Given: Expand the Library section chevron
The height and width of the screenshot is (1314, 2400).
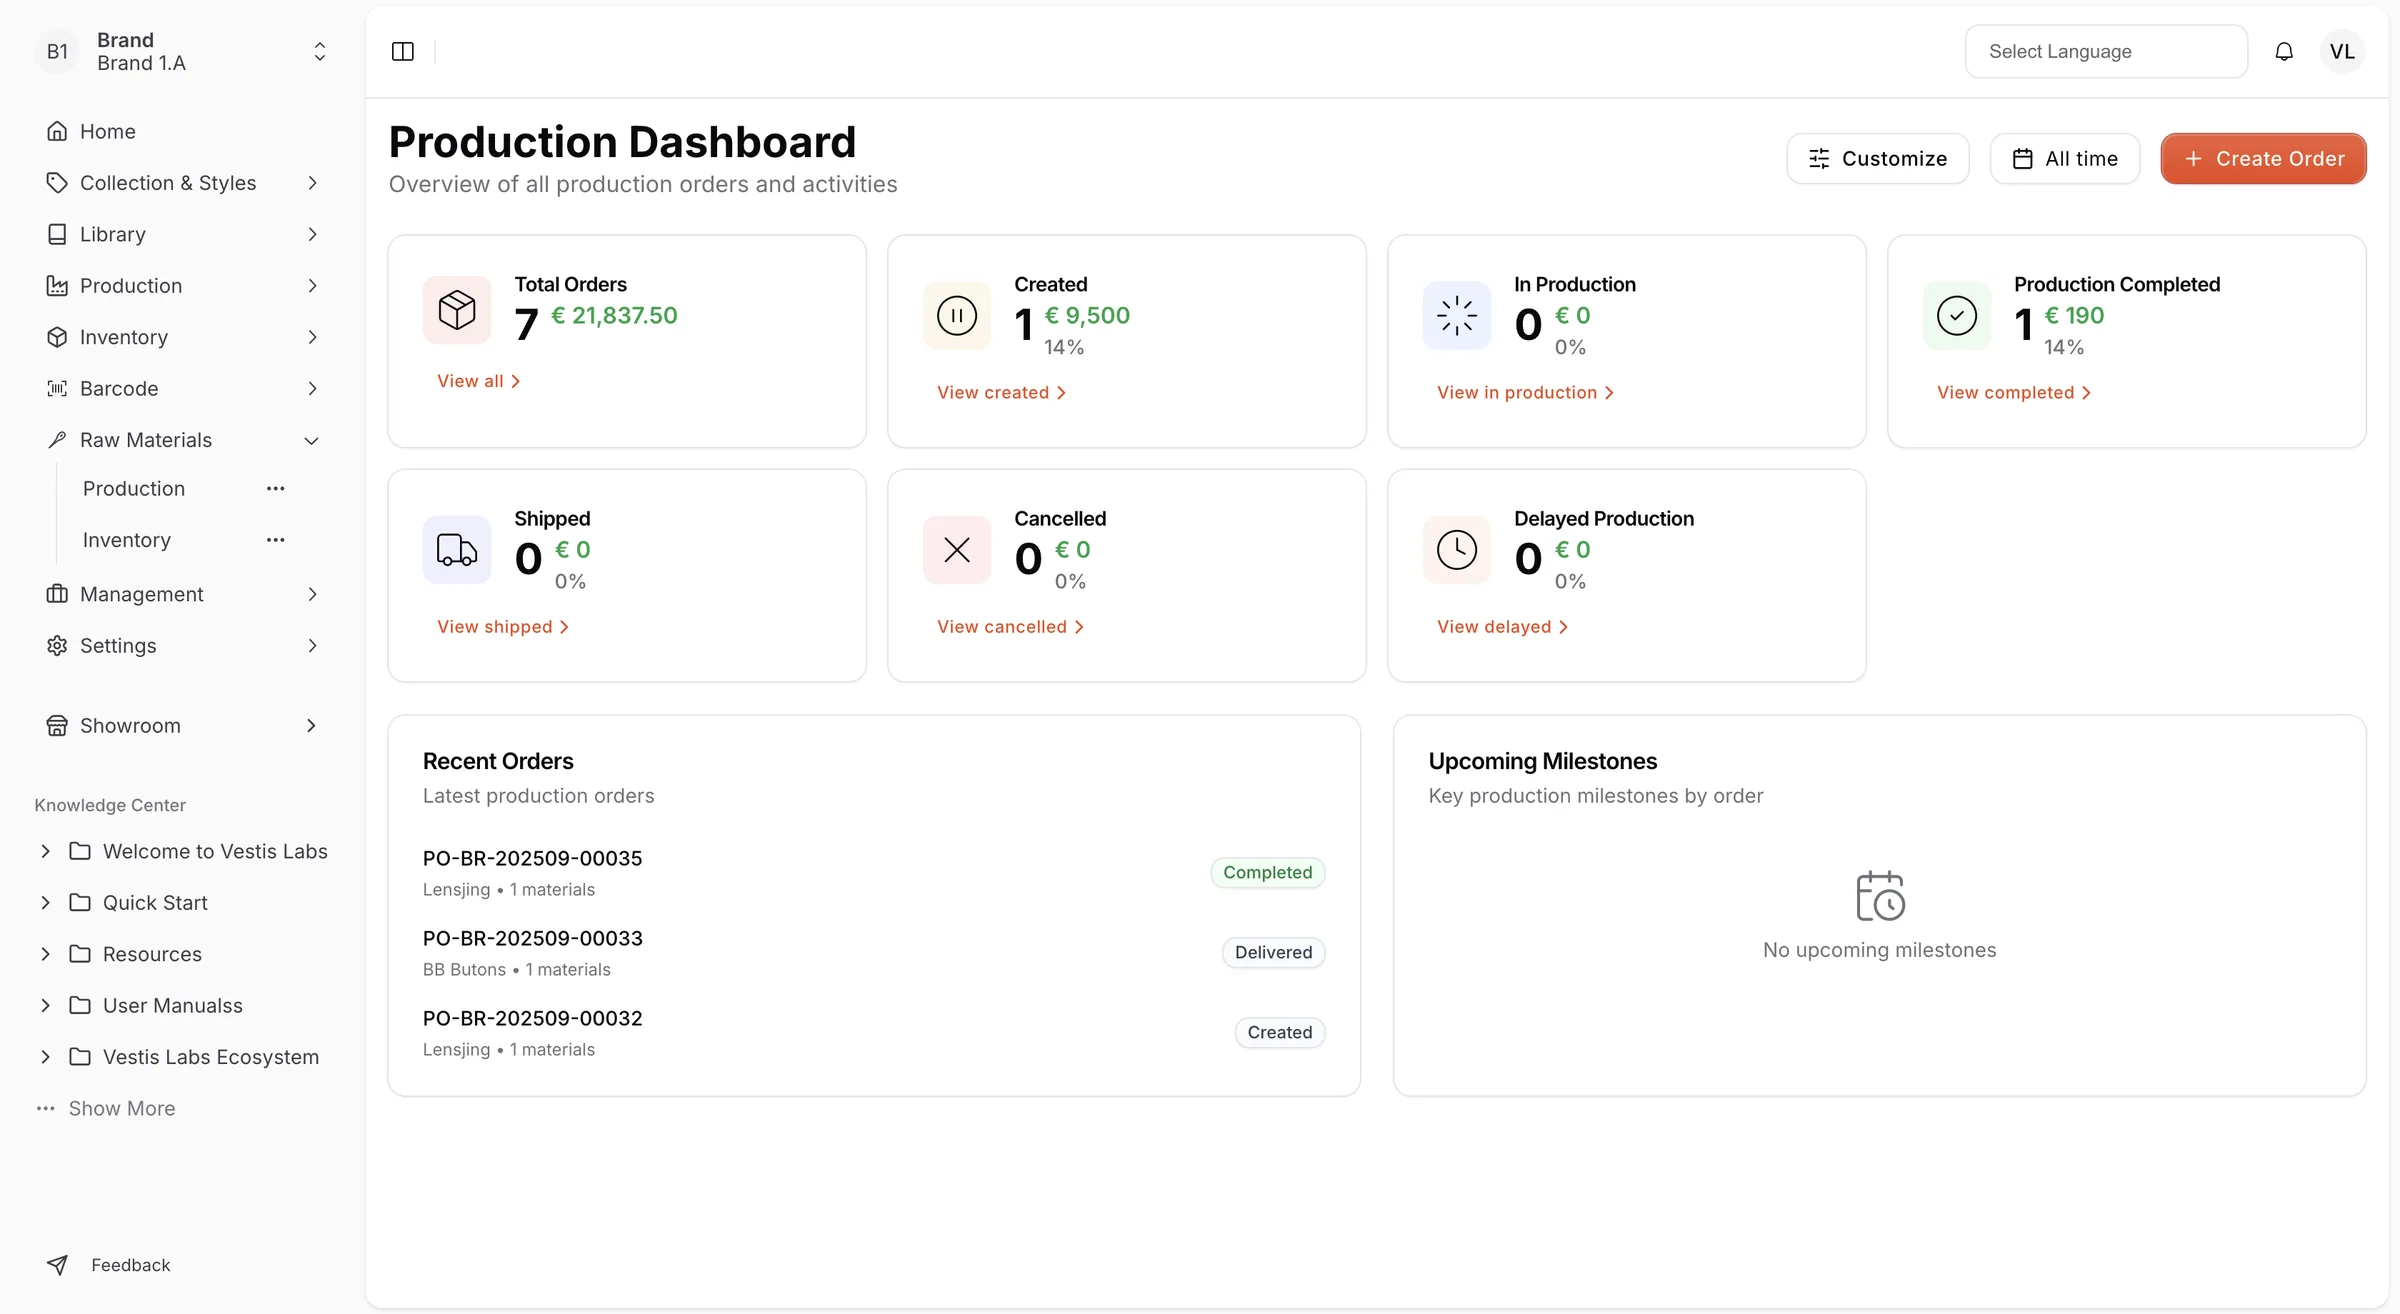Looking at the screenshot, I should point(312,234).
